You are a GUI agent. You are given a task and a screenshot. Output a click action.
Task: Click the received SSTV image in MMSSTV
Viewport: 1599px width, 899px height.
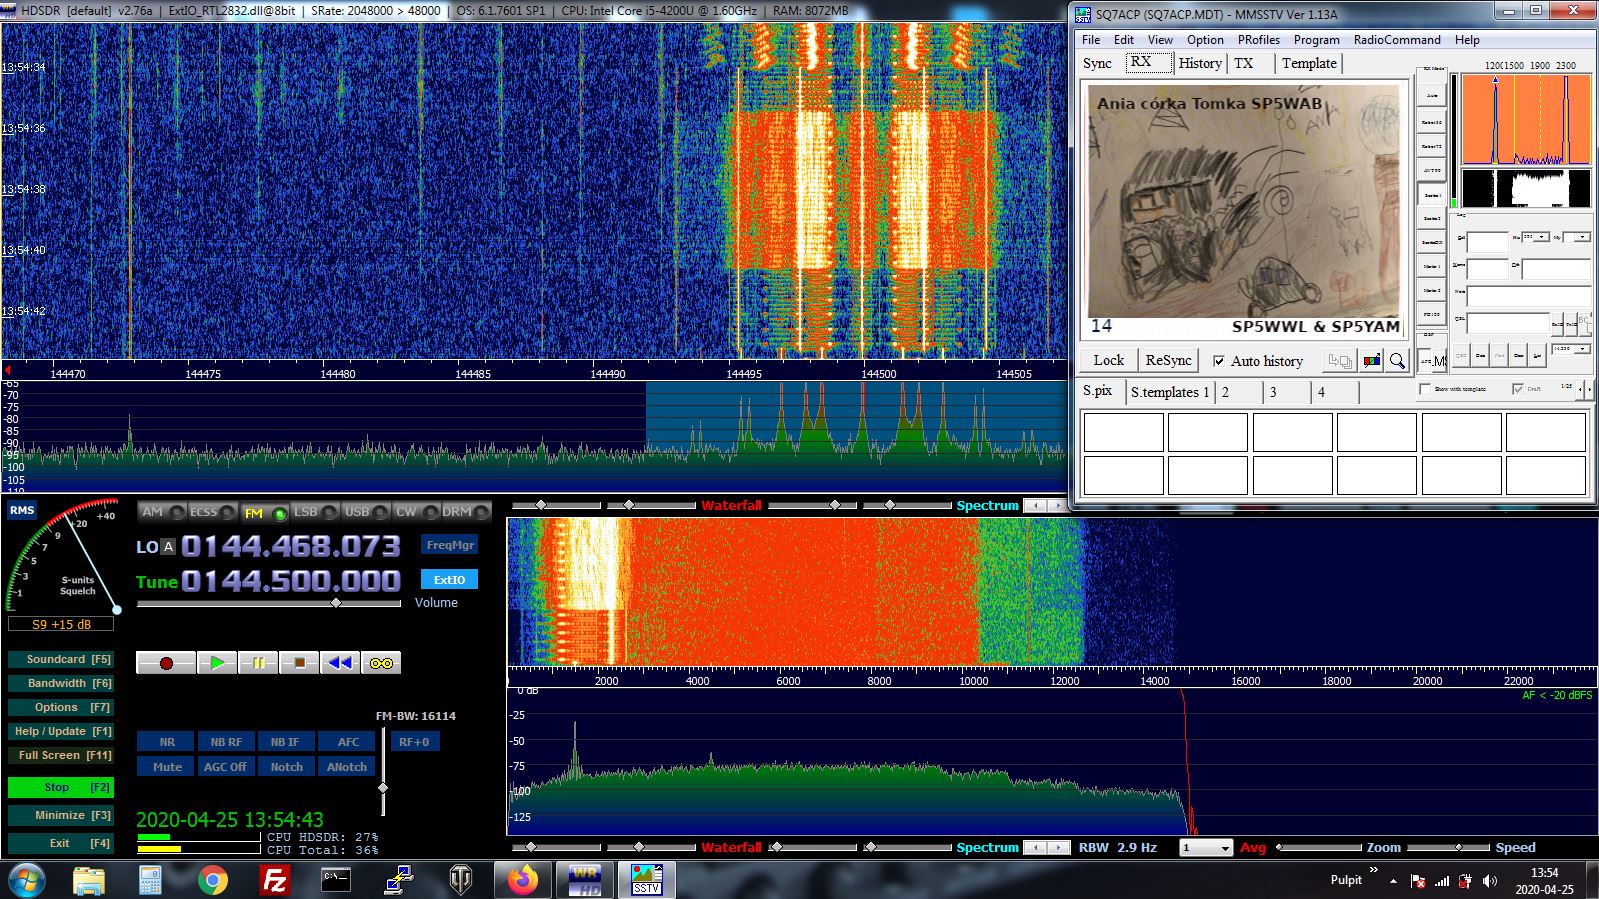(x=1244, y=210)
